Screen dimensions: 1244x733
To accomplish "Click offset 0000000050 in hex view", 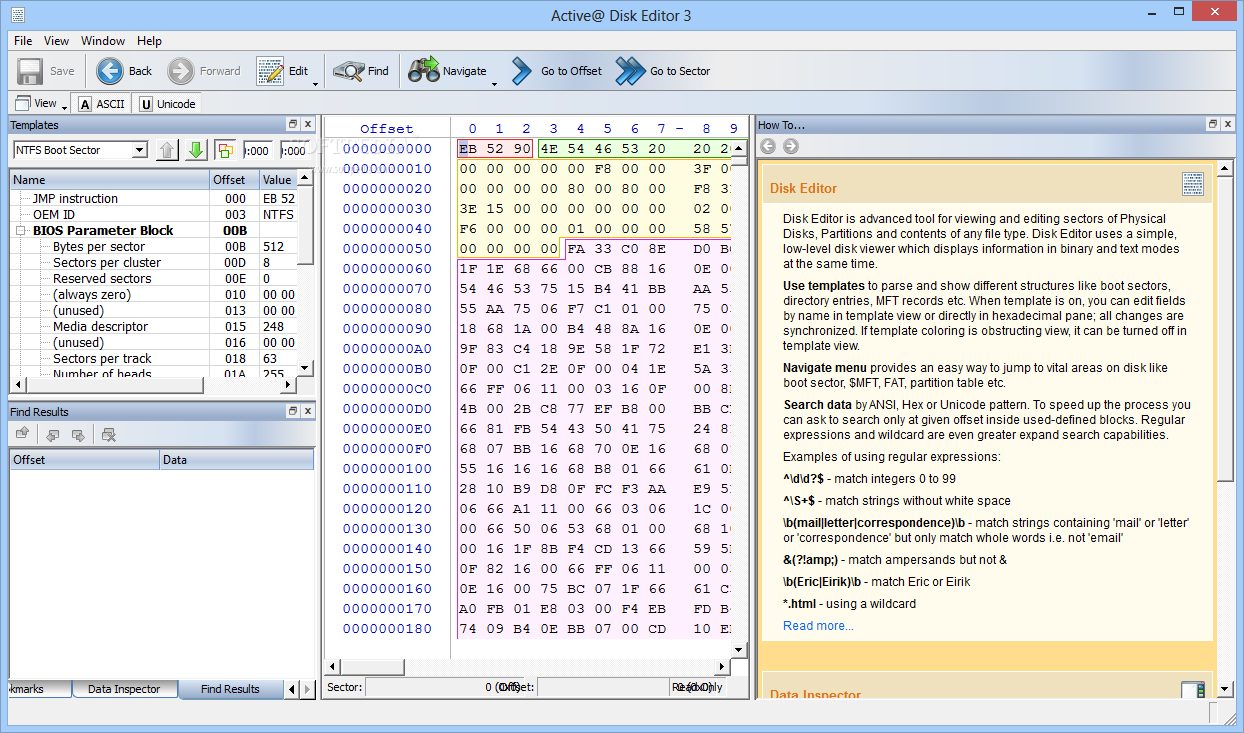I will pyautogui.click(x=388, y=249).
